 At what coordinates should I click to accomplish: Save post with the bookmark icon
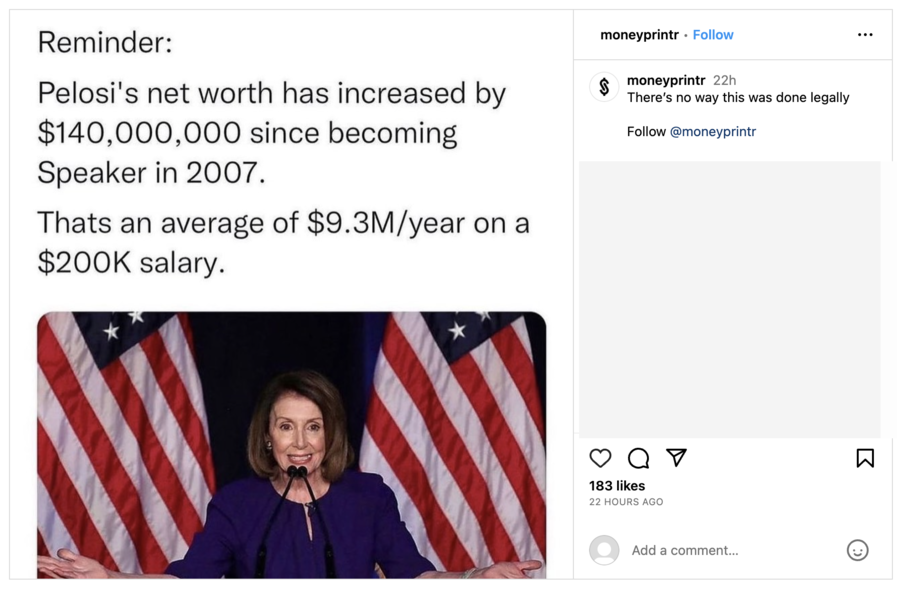(864, 458)
